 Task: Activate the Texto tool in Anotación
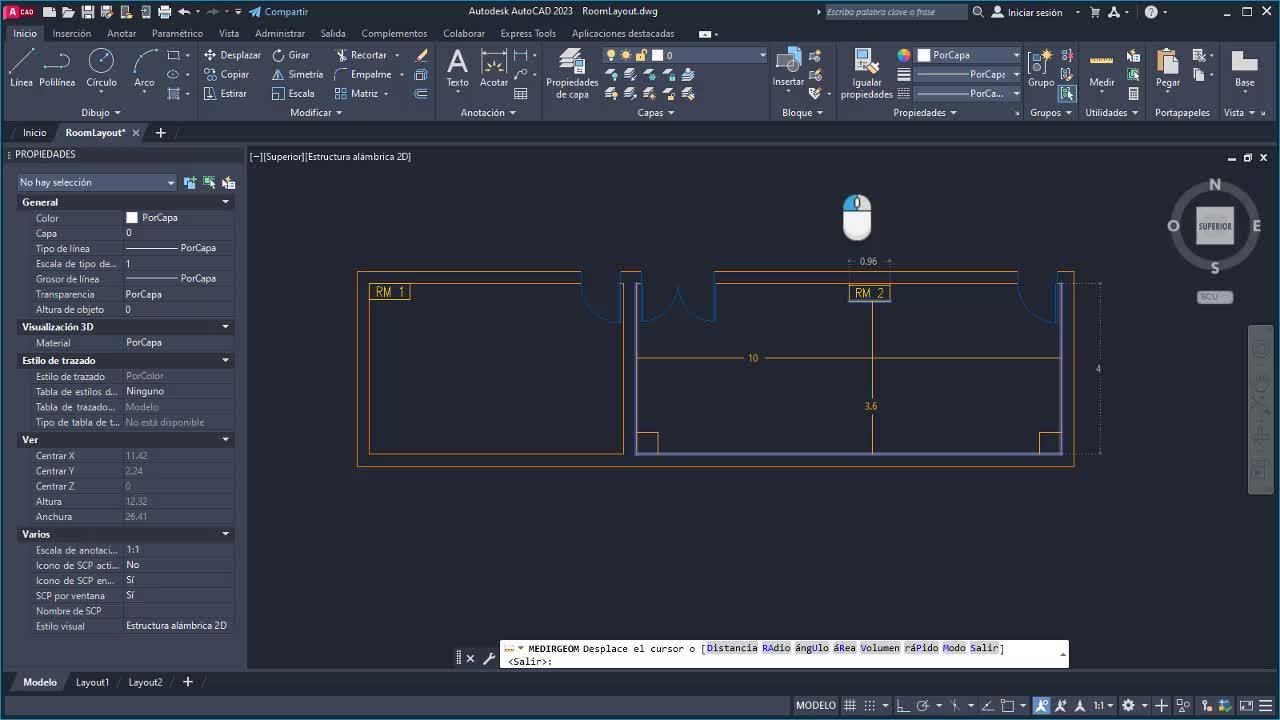click(457, 68)
